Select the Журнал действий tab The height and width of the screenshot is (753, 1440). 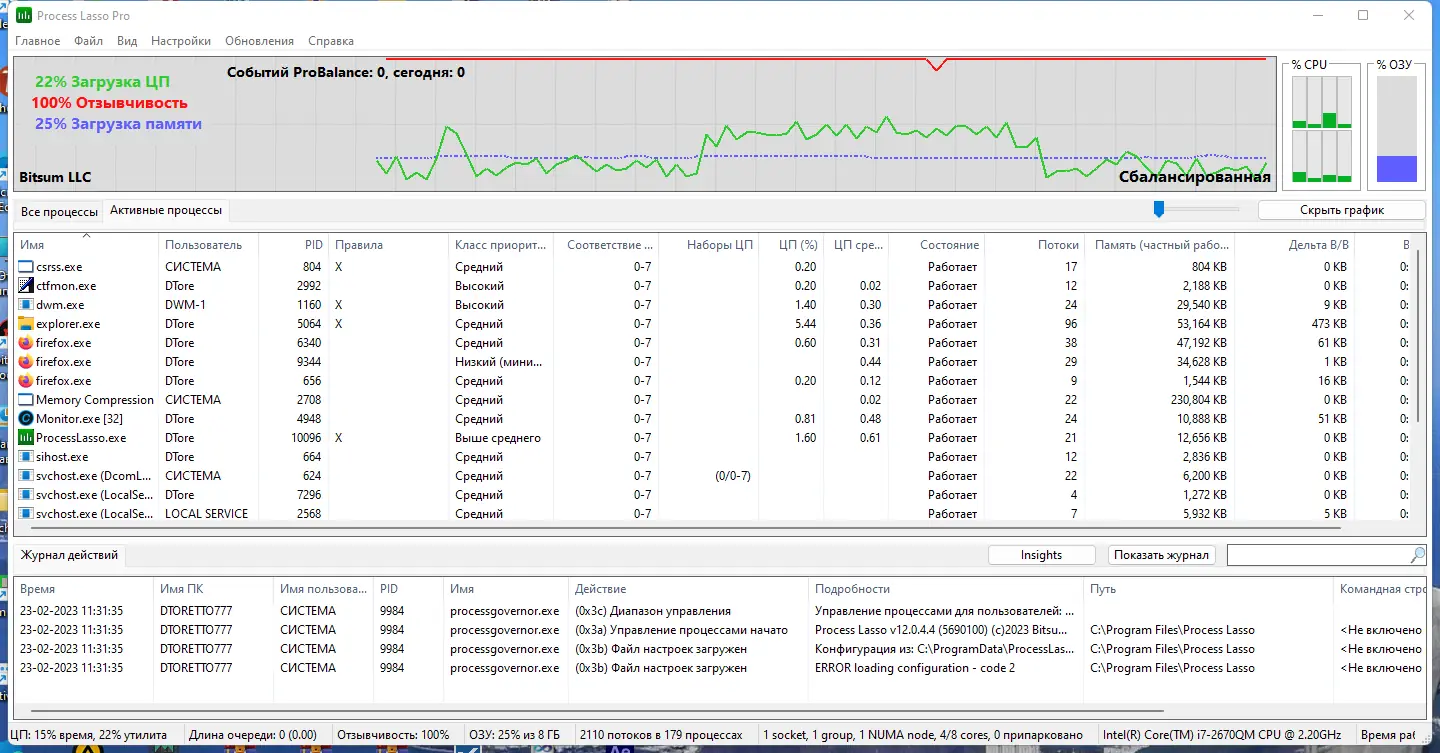point(70,555)
